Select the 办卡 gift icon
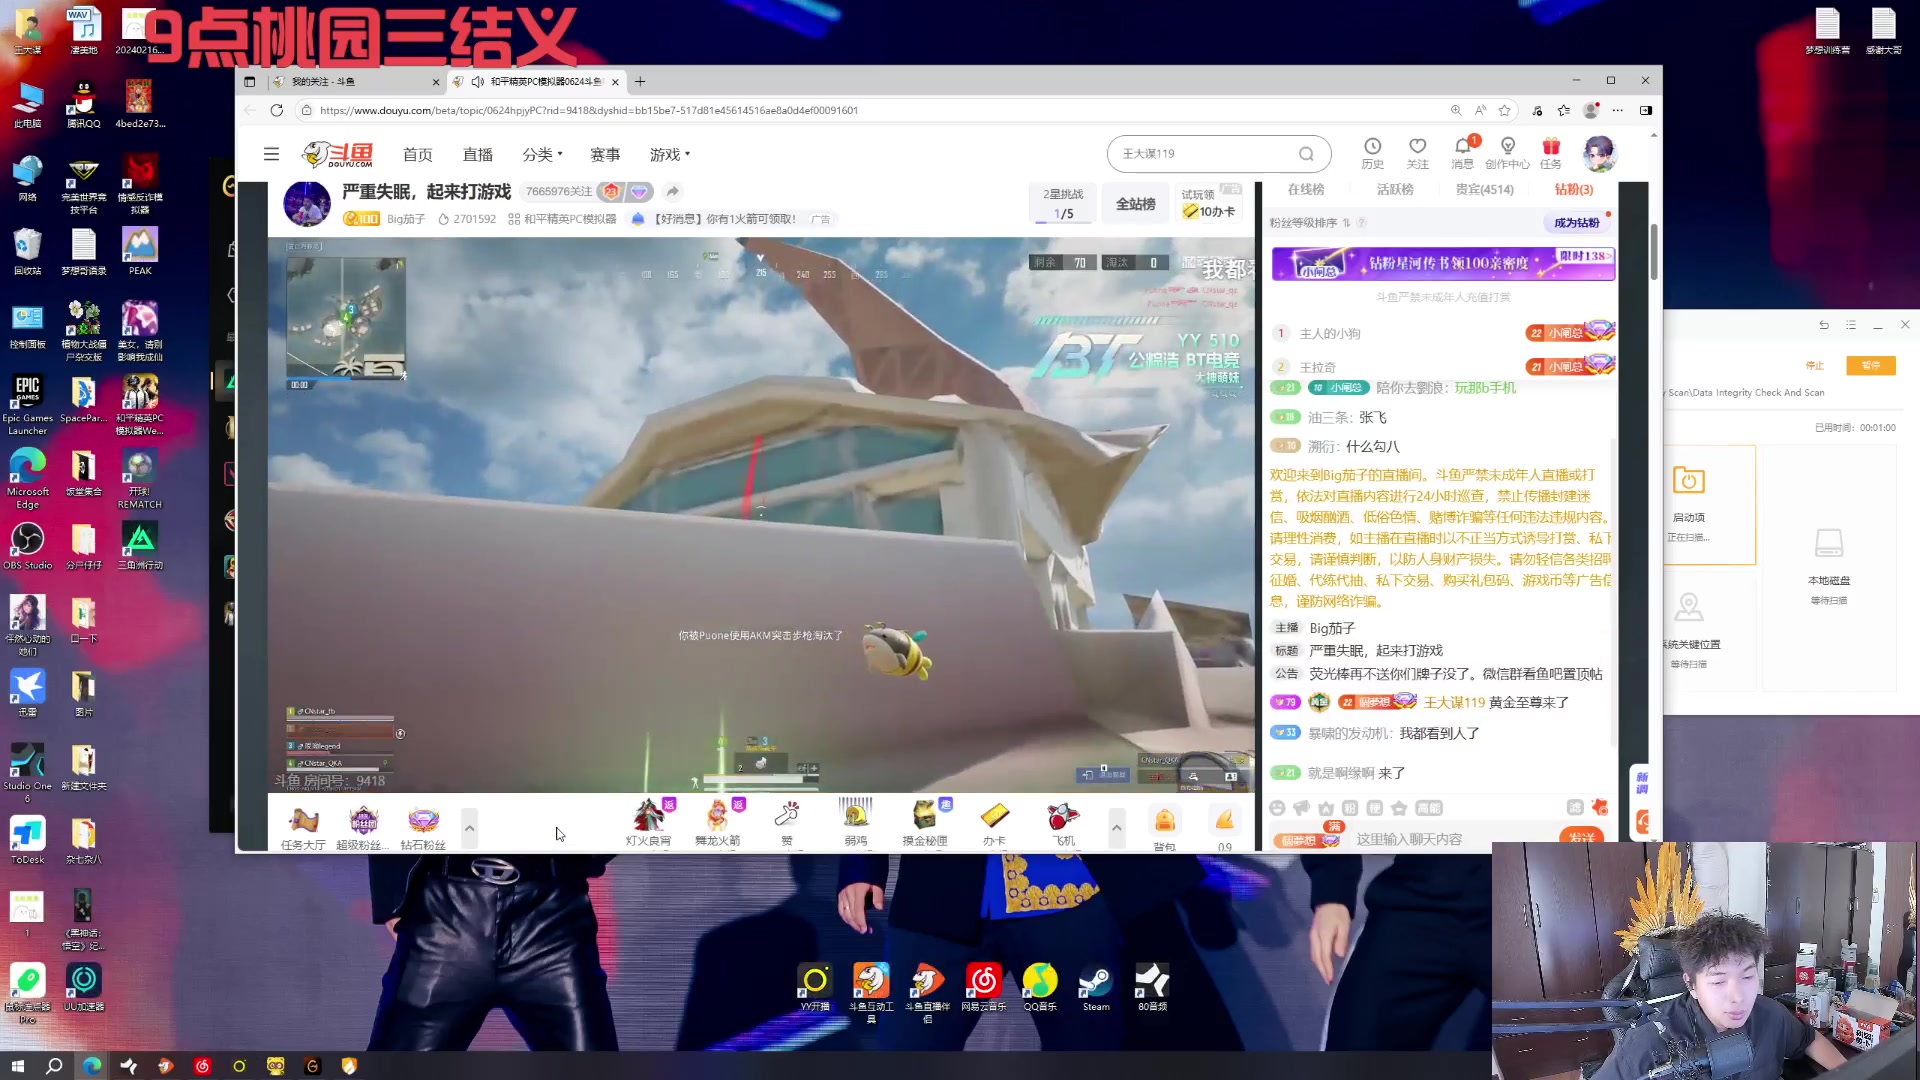 point(994,823)
